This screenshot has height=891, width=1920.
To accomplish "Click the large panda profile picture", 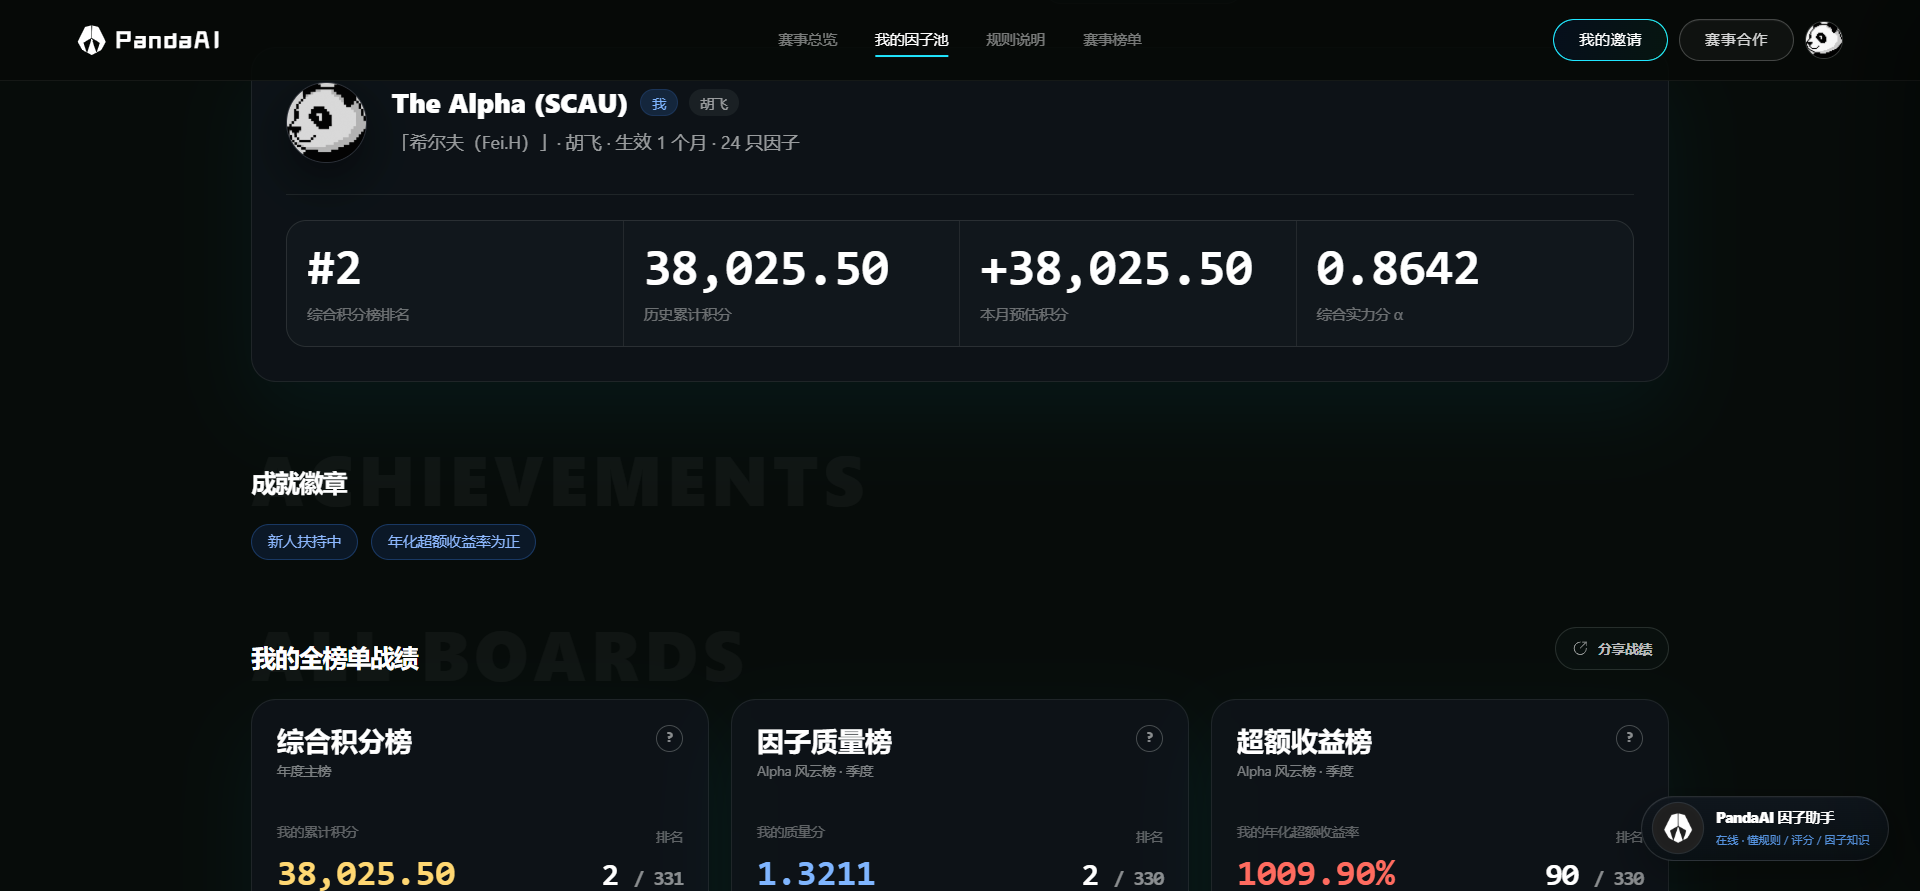I will pos(327,122).
